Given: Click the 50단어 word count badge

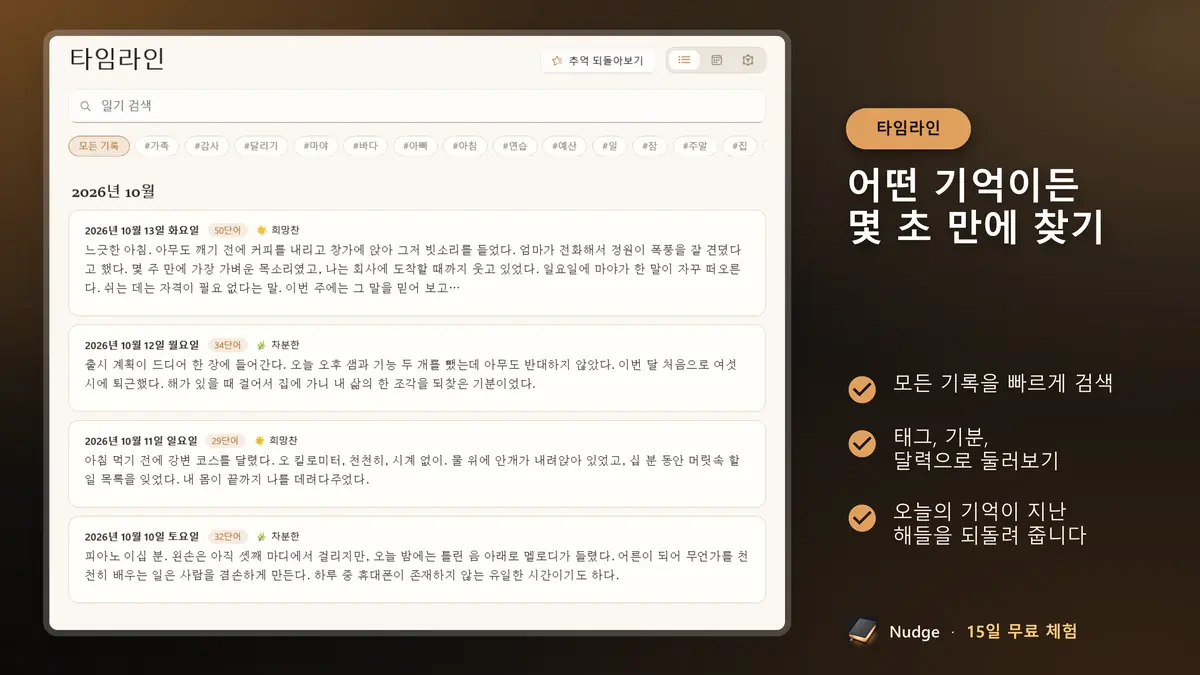Looking at the screenshot, I should (227, 230).
